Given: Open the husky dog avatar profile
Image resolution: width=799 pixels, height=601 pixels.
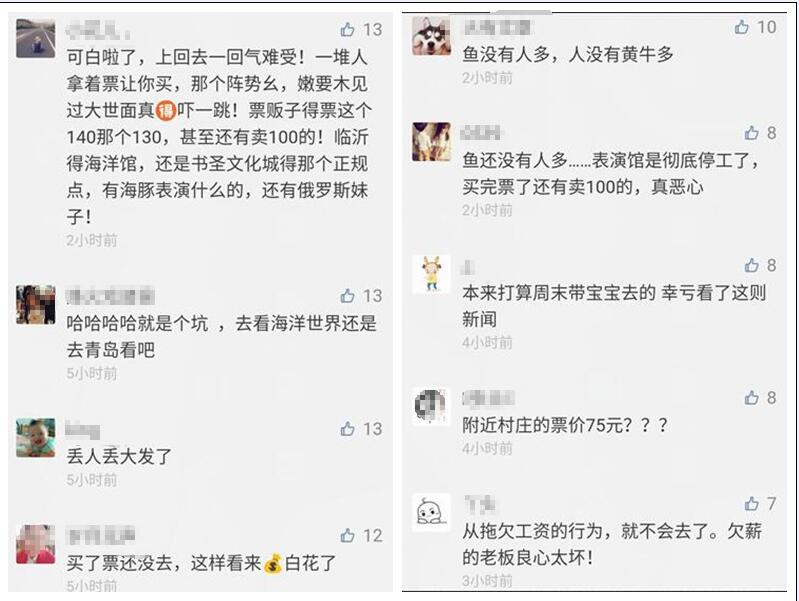Looking at the screenshot, I should coord(431,36).
